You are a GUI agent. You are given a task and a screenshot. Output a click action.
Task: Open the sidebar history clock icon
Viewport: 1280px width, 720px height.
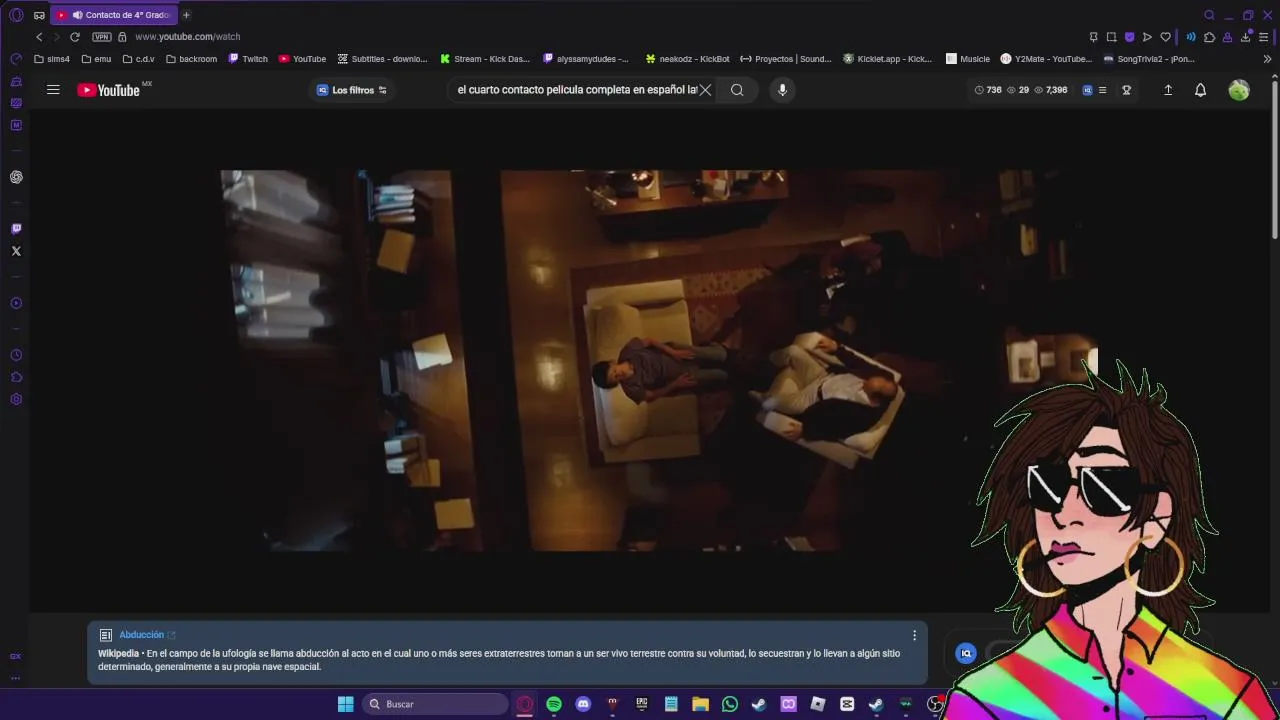(16, 355)
